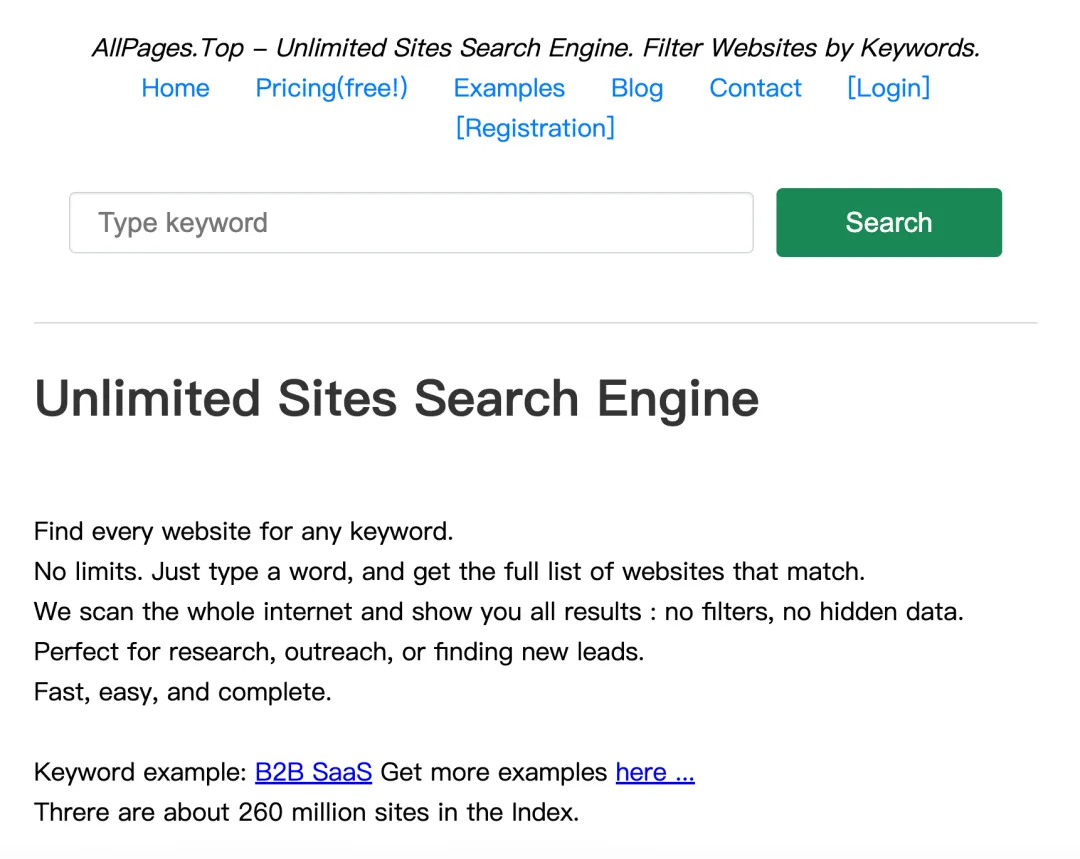Open the Pricing(free!) link
The width and height of the screenshot is (1080, 859).
[331, 88]
